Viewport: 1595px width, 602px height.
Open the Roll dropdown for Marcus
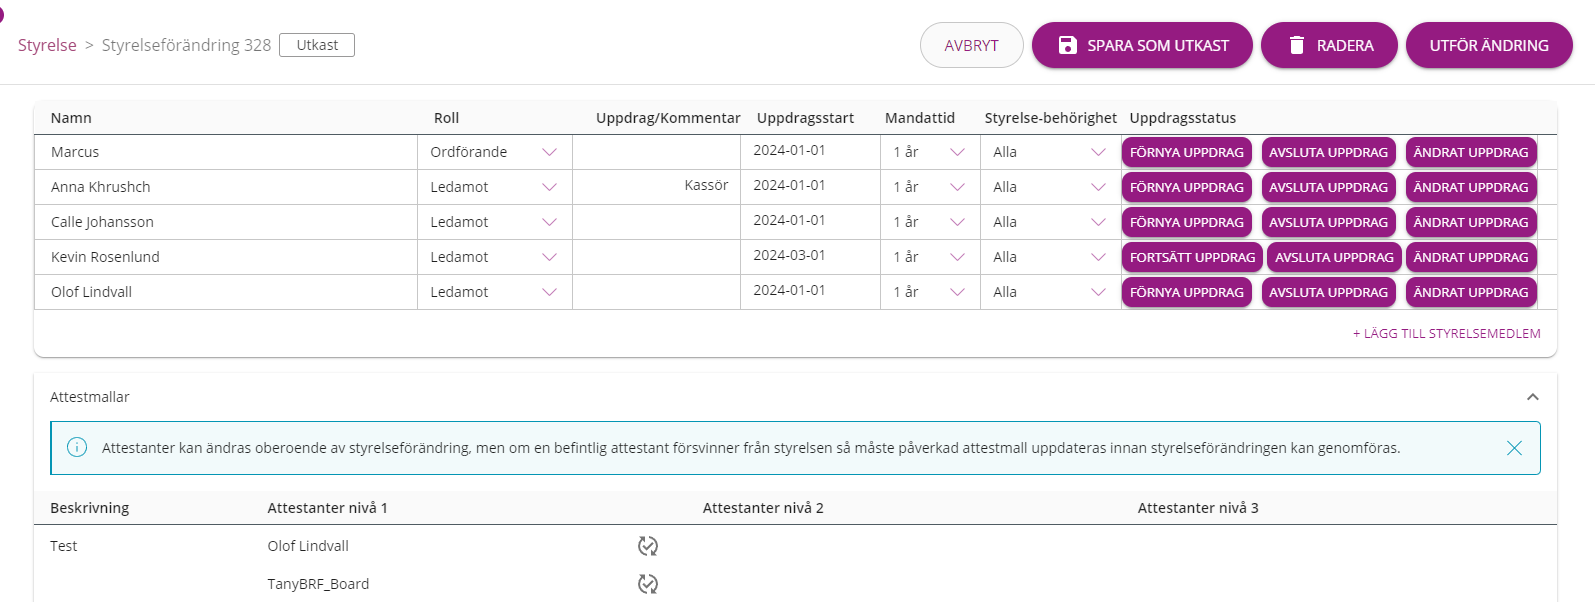495,152
